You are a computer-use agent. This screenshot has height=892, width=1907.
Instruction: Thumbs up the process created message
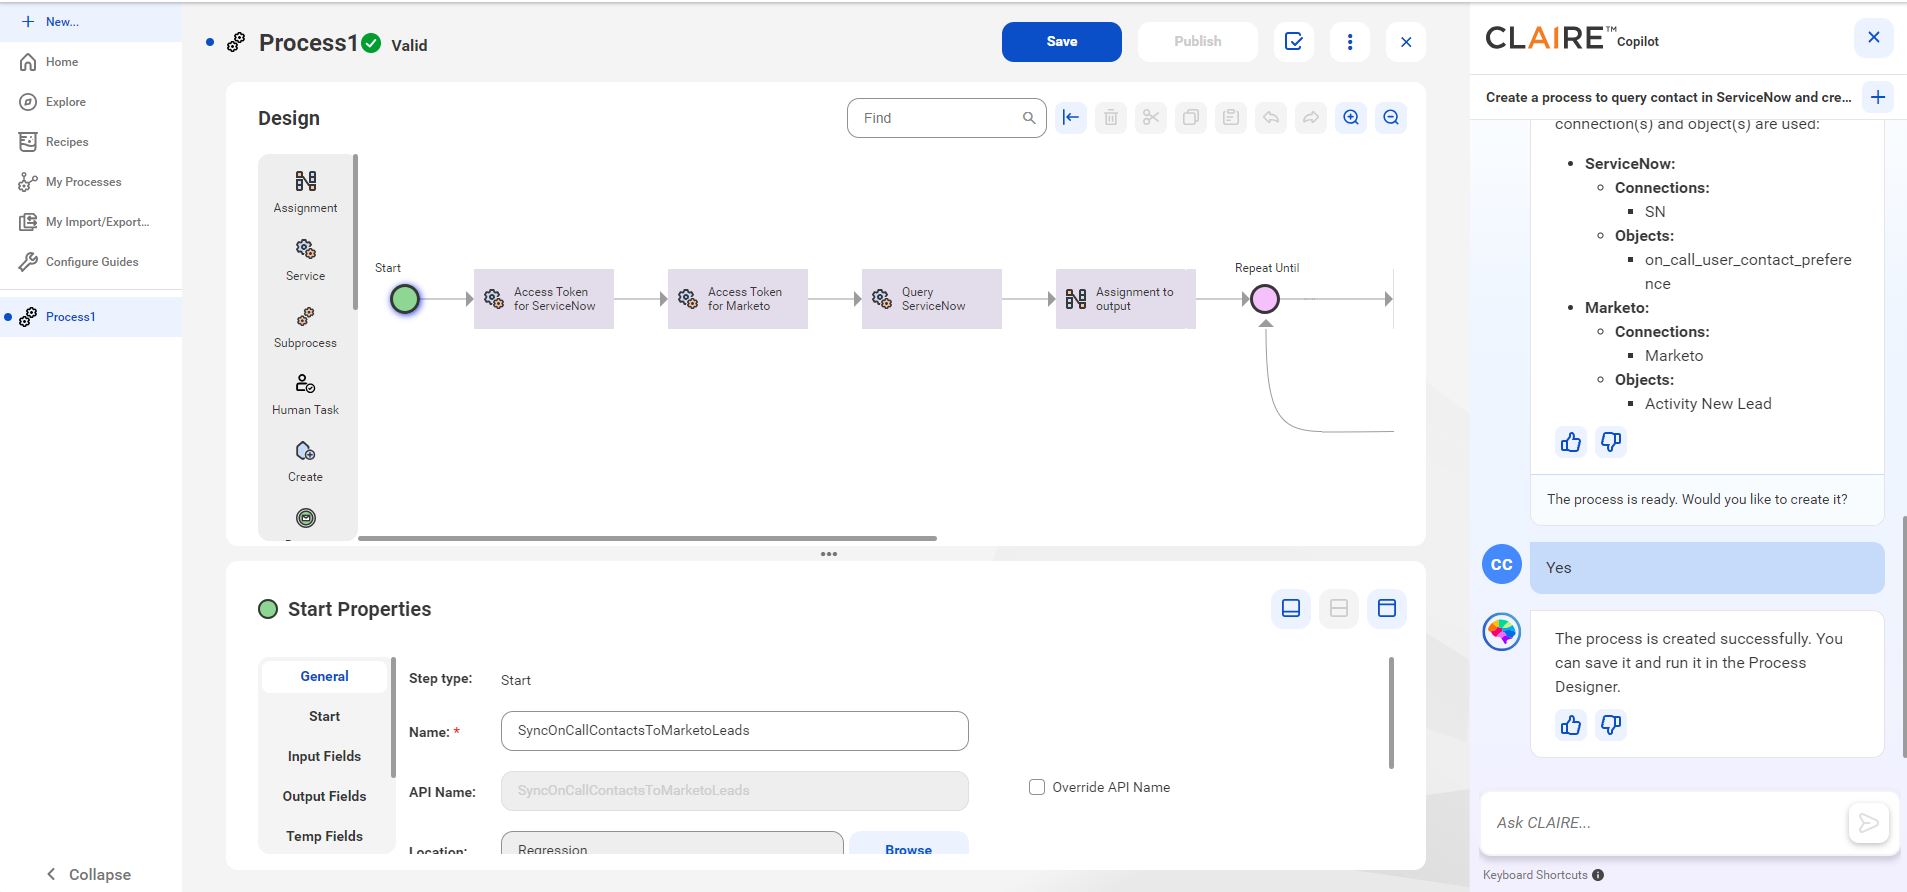point(1571,725)
